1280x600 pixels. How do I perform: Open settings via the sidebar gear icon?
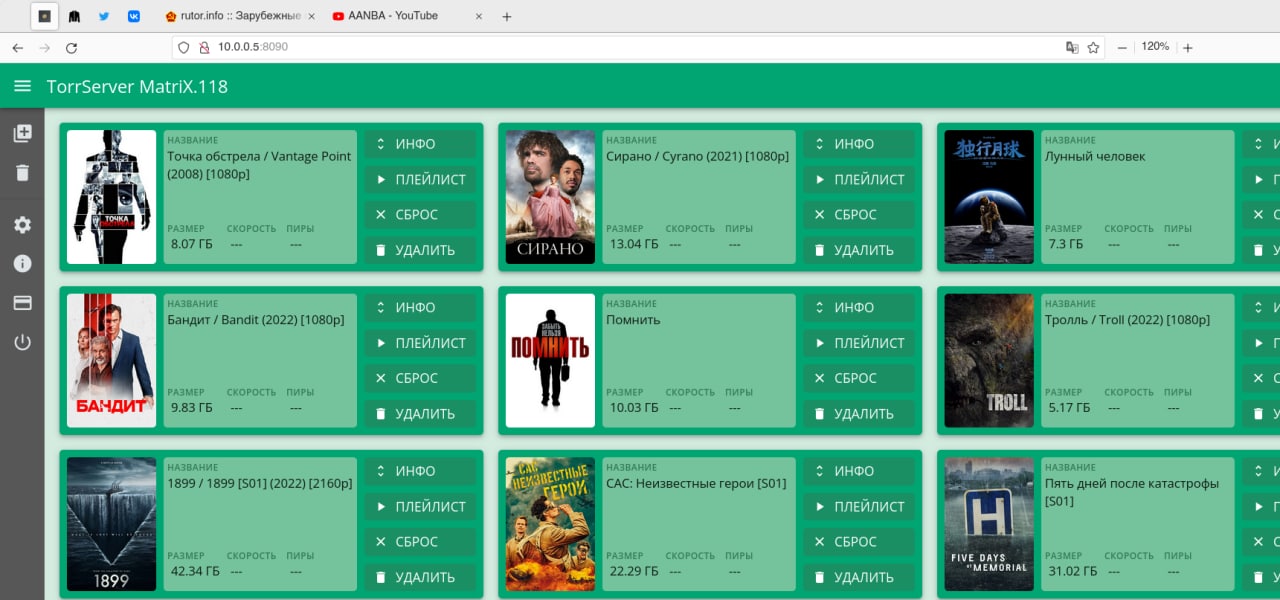22,225
